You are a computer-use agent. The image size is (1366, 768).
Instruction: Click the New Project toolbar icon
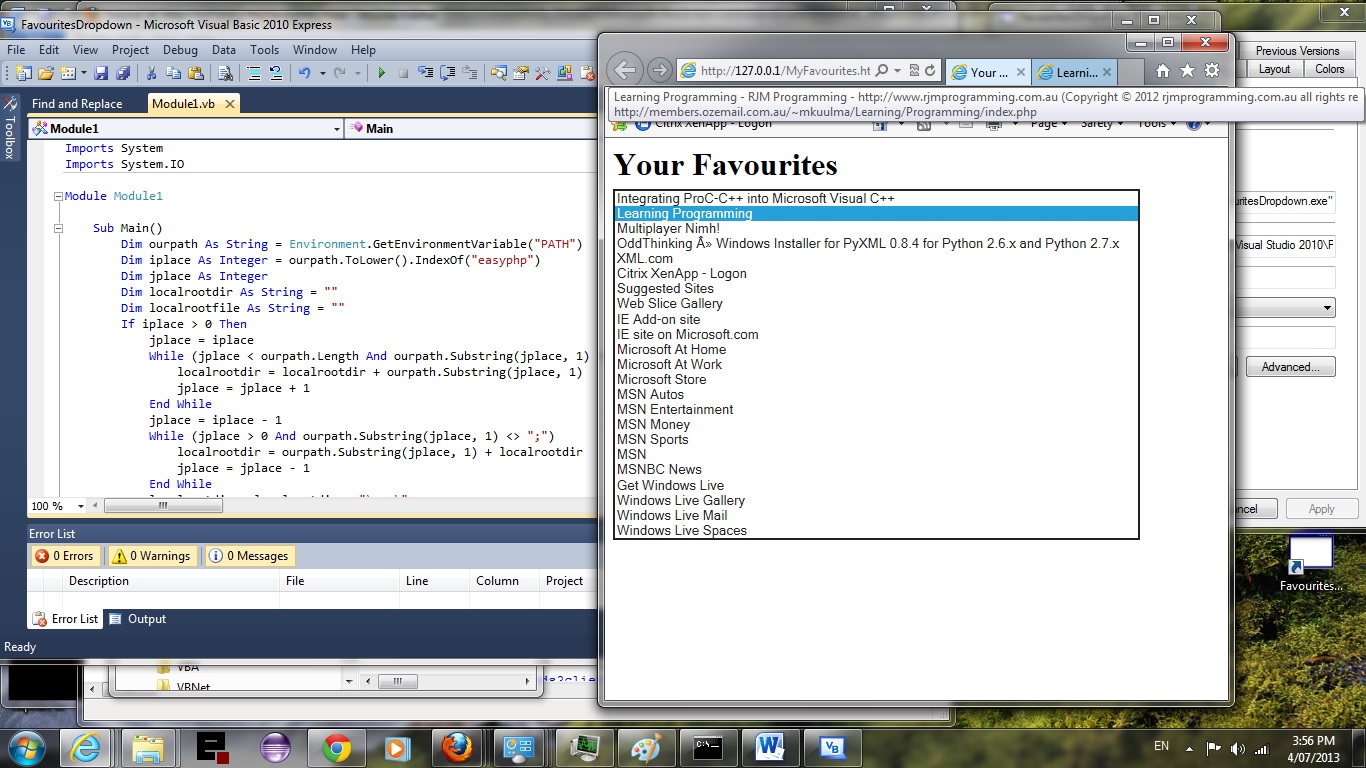(x=22, y=73)
